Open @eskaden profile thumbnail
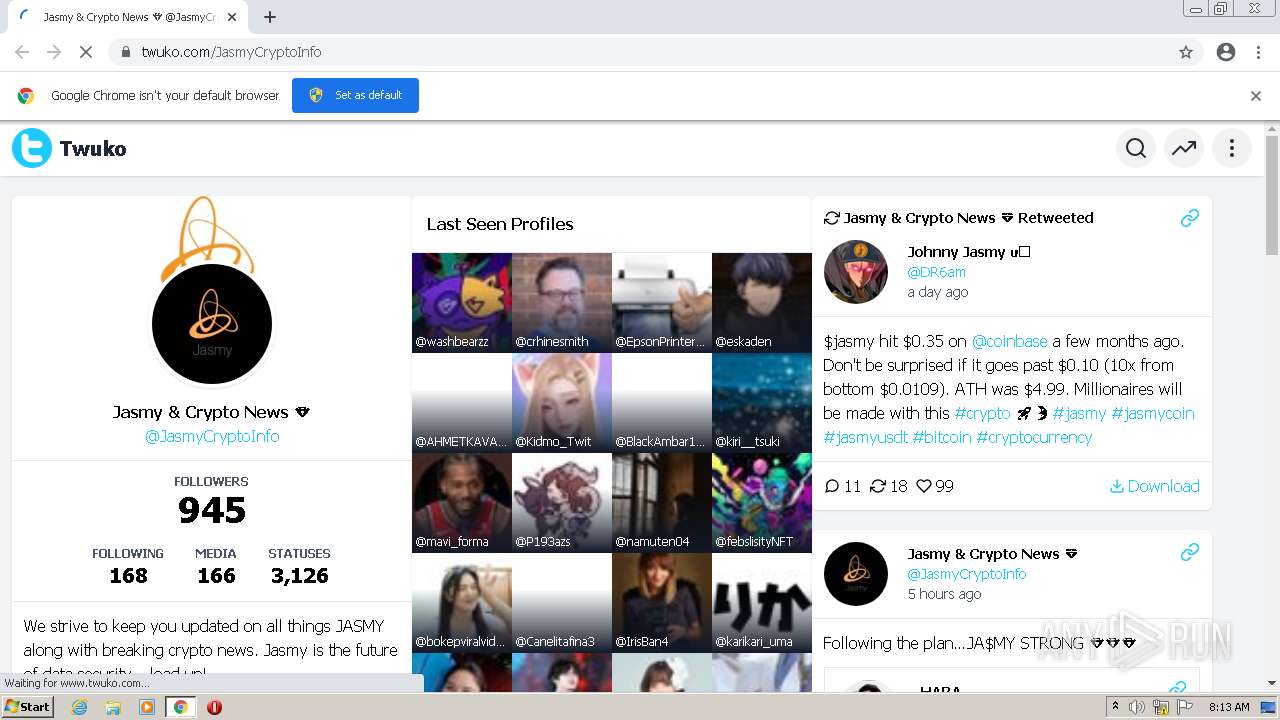Viewport: 1280px width, 720px height. click(x=762, y=303)
